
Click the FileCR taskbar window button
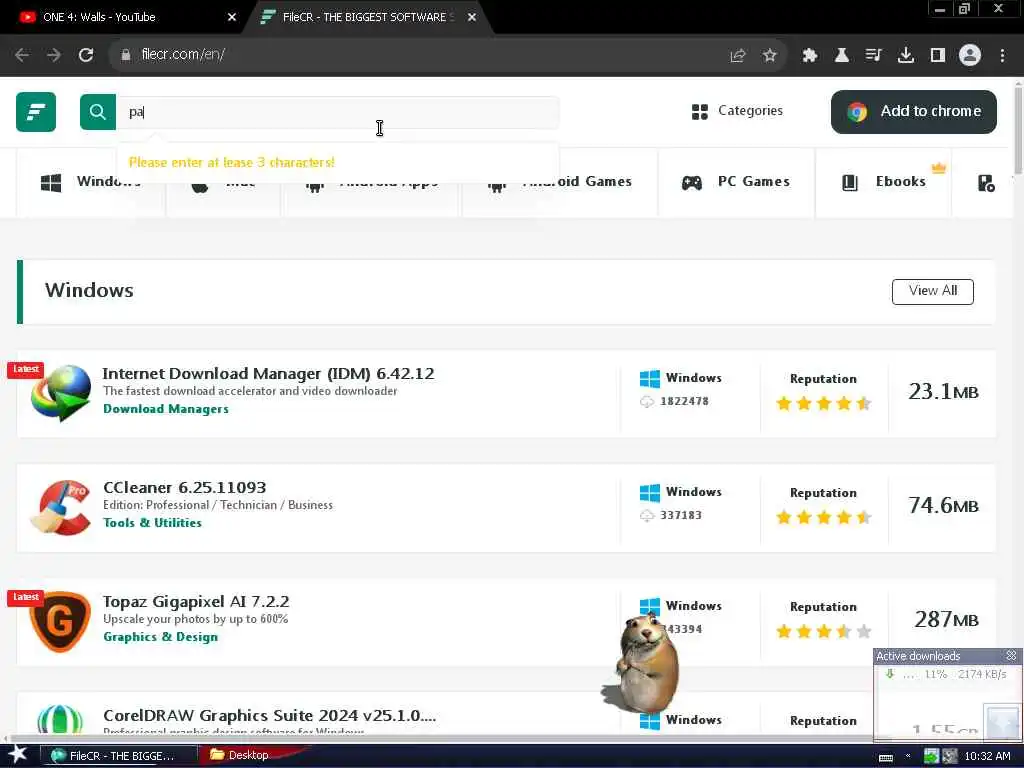point(118,756)
